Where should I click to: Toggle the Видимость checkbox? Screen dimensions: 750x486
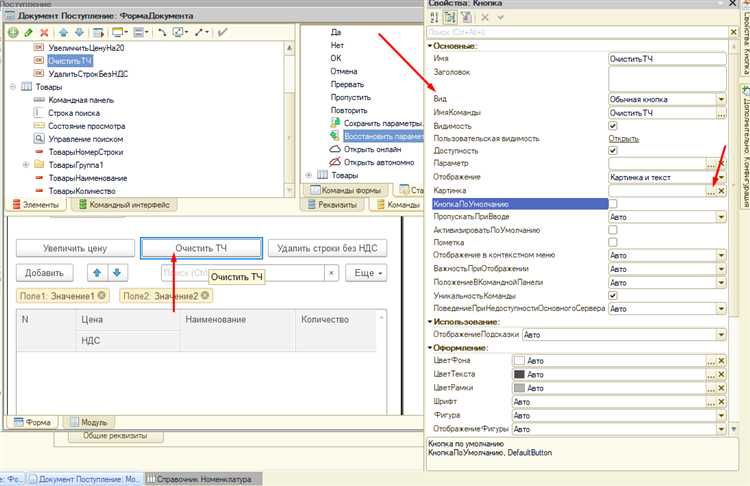613,126
